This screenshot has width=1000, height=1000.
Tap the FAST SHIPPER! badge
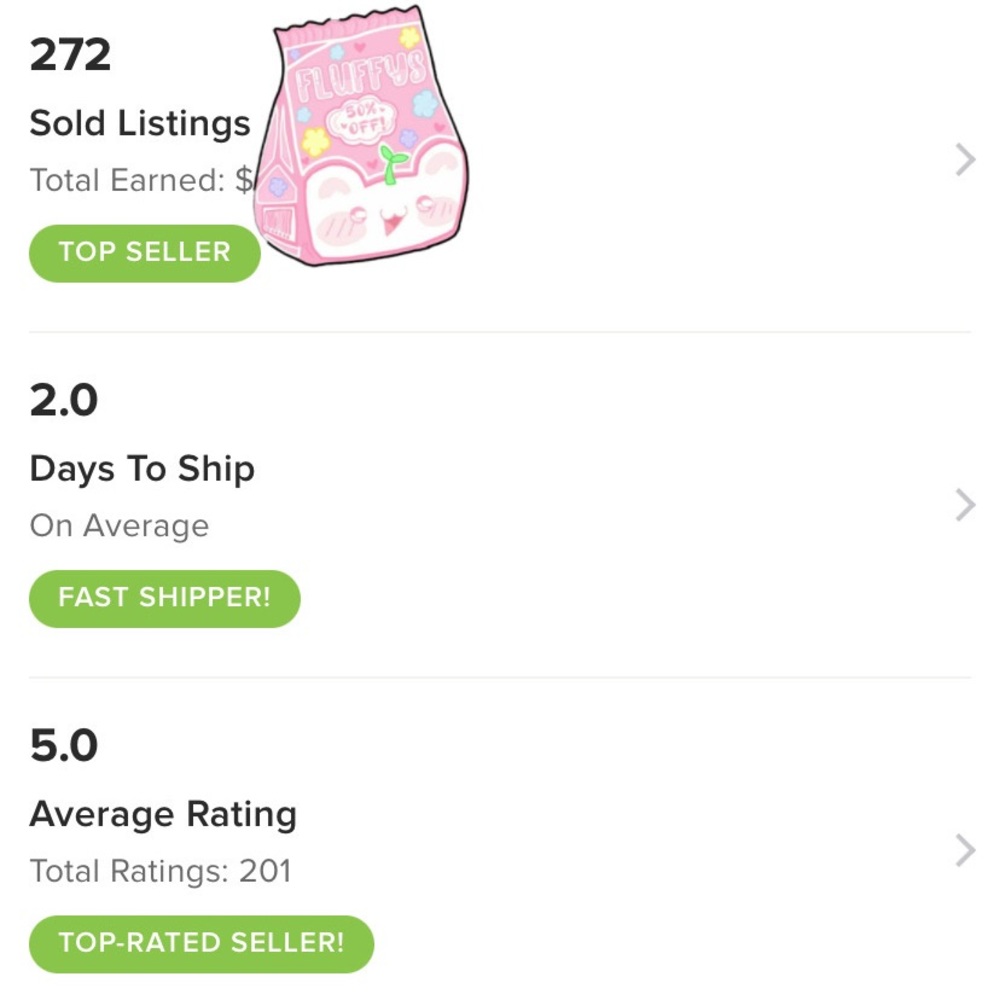pyautogui.click(x=164, y=598)
